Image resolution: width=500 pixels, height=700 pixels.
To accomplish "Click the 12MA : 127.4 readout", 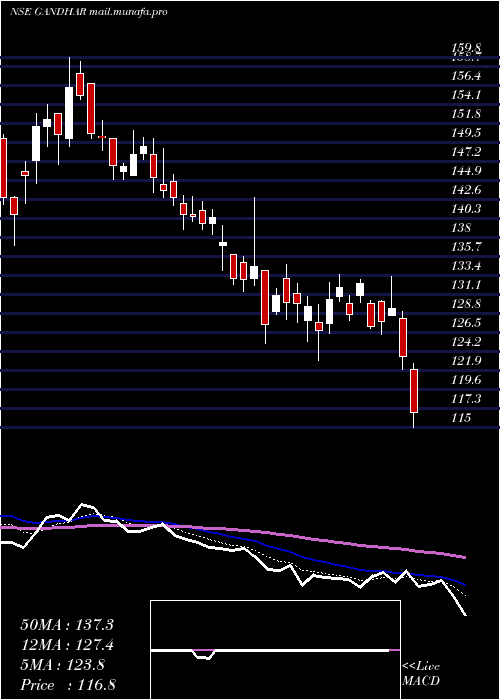I will tap(67, 645).
